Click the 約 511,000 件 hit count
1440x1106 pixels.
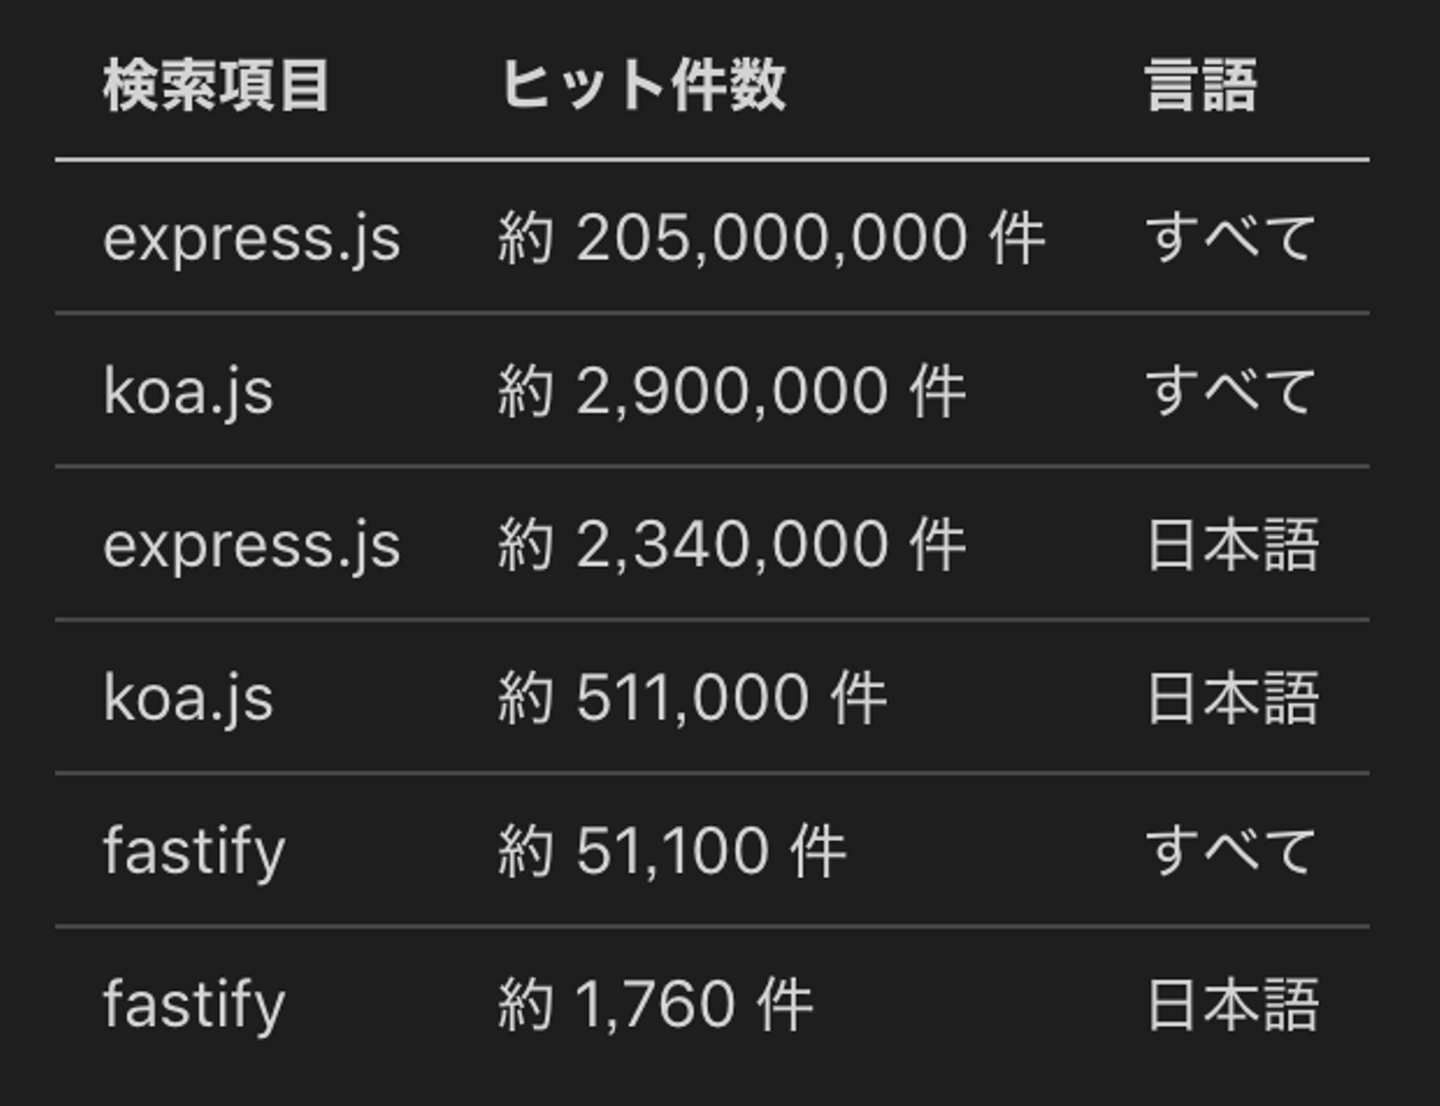tap(692, 698)
